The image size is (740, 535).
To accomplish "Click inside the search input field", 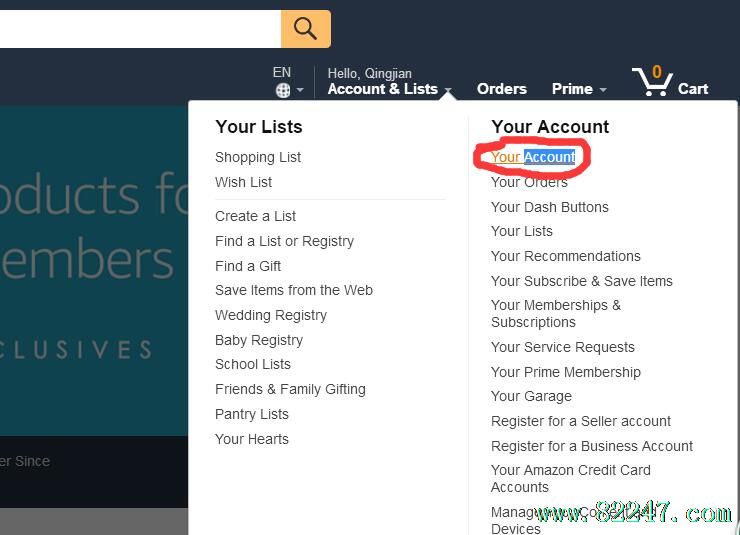I will point(140,29).
